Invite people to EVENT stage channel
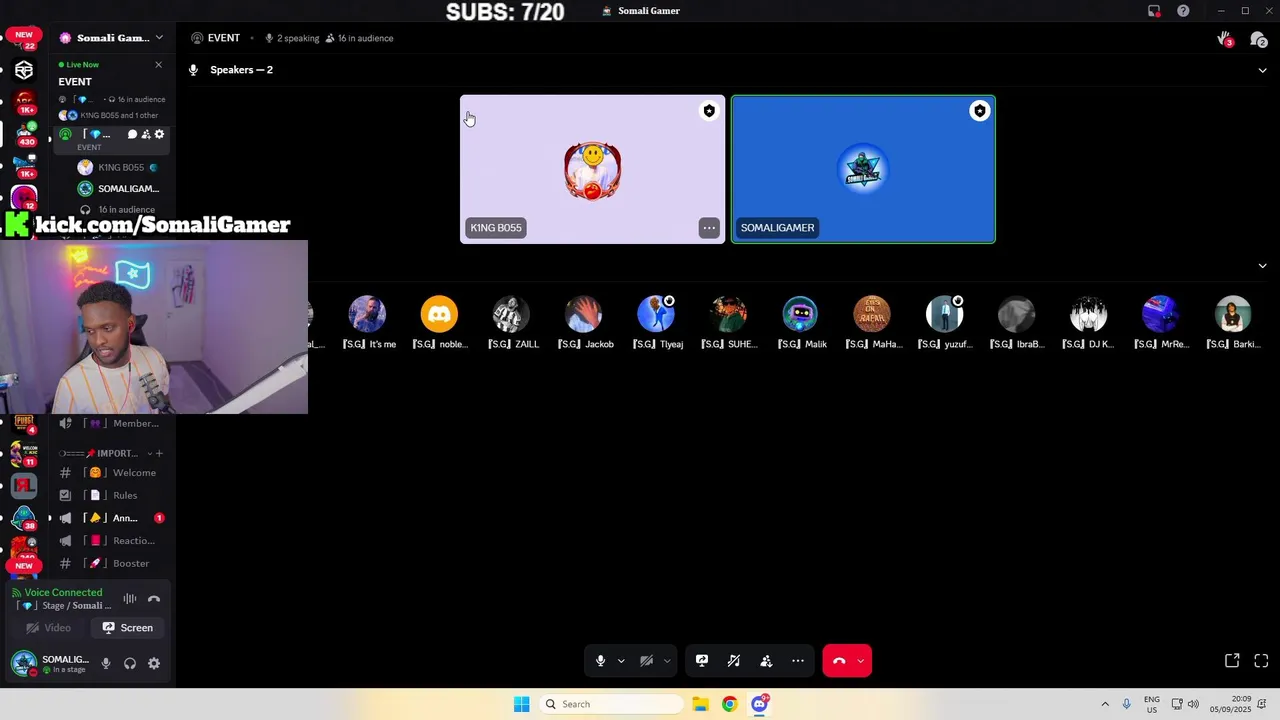 pos(146,134)
